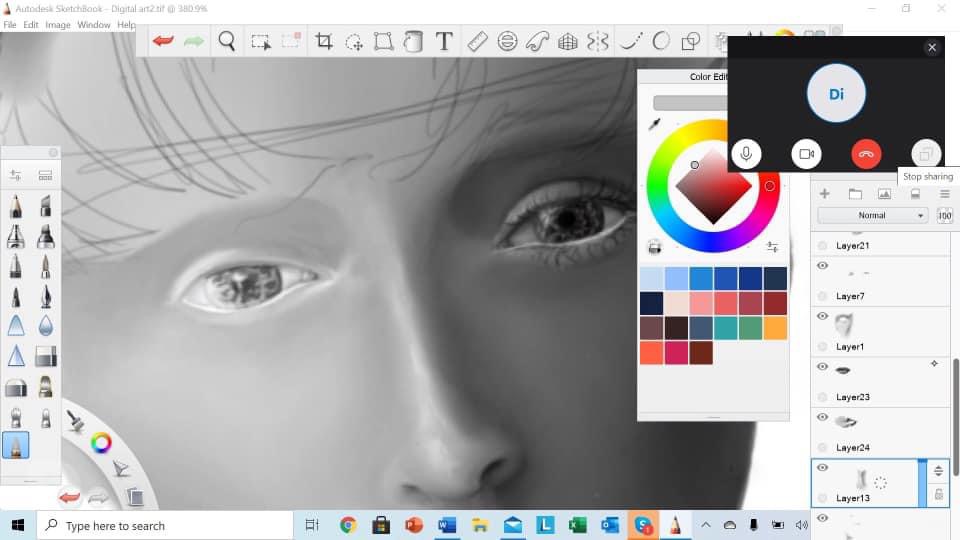960x540 pixels.
Task: Open the Normal blend mode dropdown
Action: [x=872, y=215]
